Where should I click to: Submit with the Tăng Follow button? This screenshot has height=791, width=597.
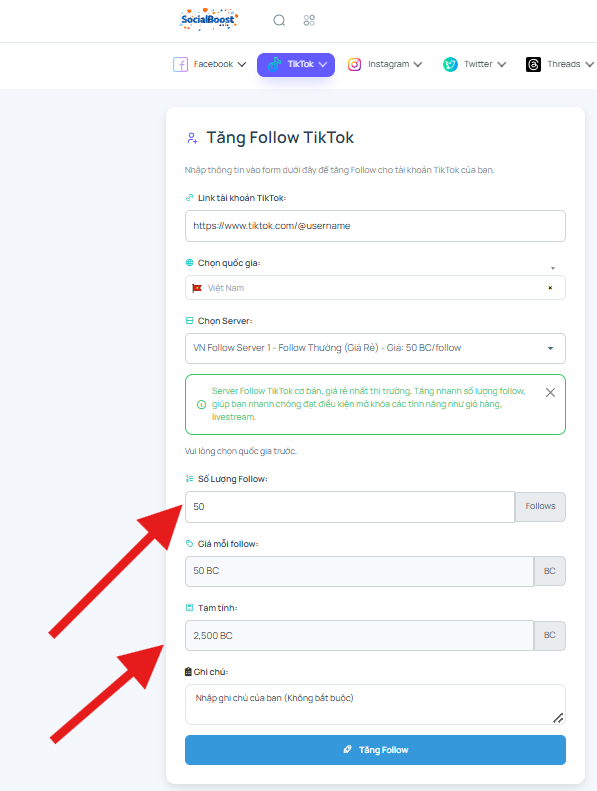[x=375, y=750]
